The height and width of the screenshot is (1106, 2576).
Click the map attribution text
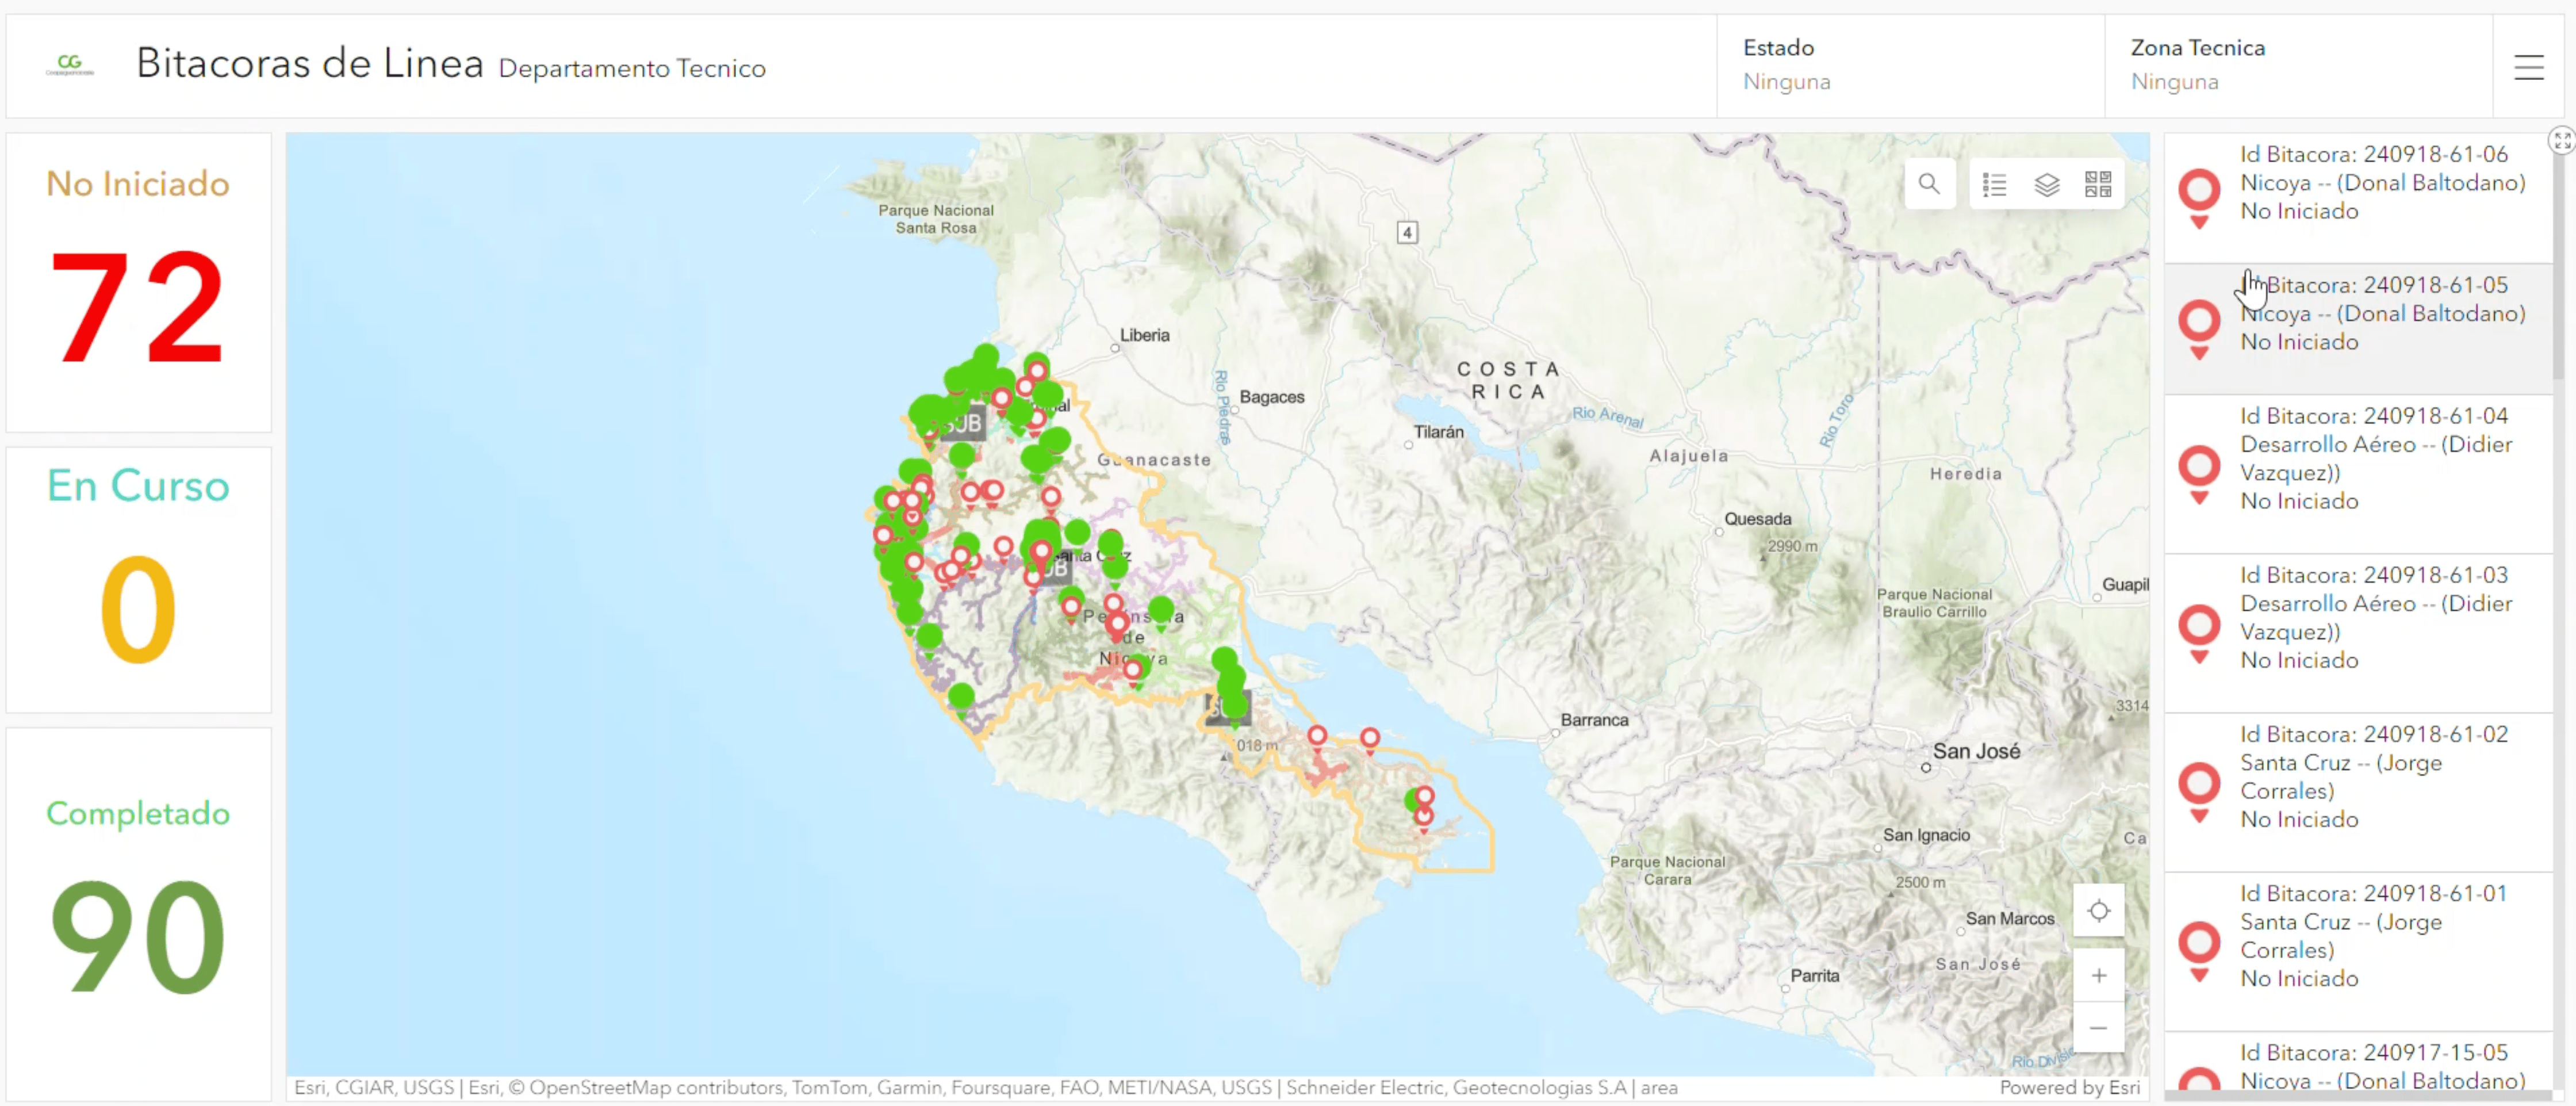point(985,1087)
